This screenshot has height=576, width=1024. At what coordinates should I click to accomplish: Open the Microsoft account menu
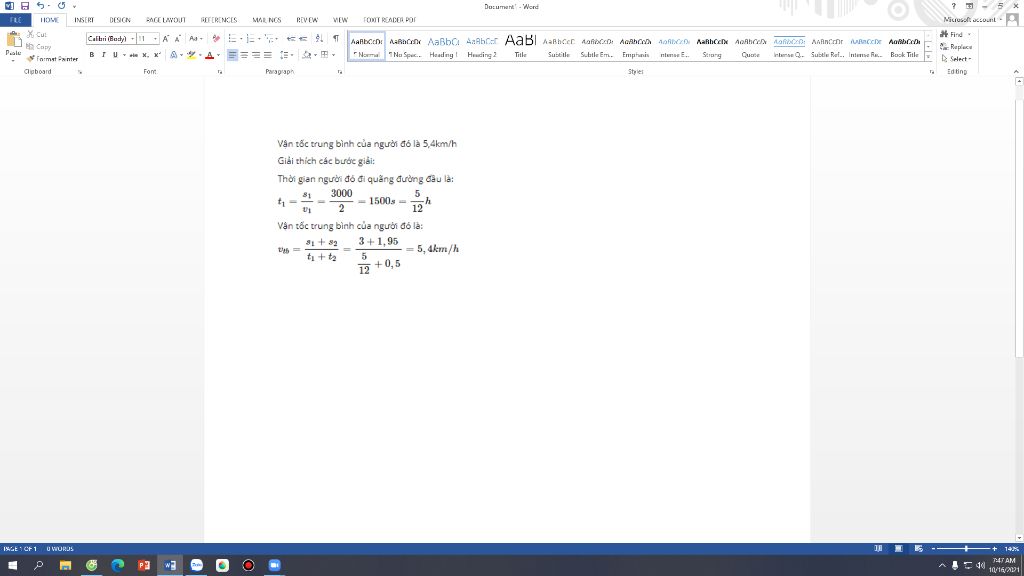pos(973,20)
